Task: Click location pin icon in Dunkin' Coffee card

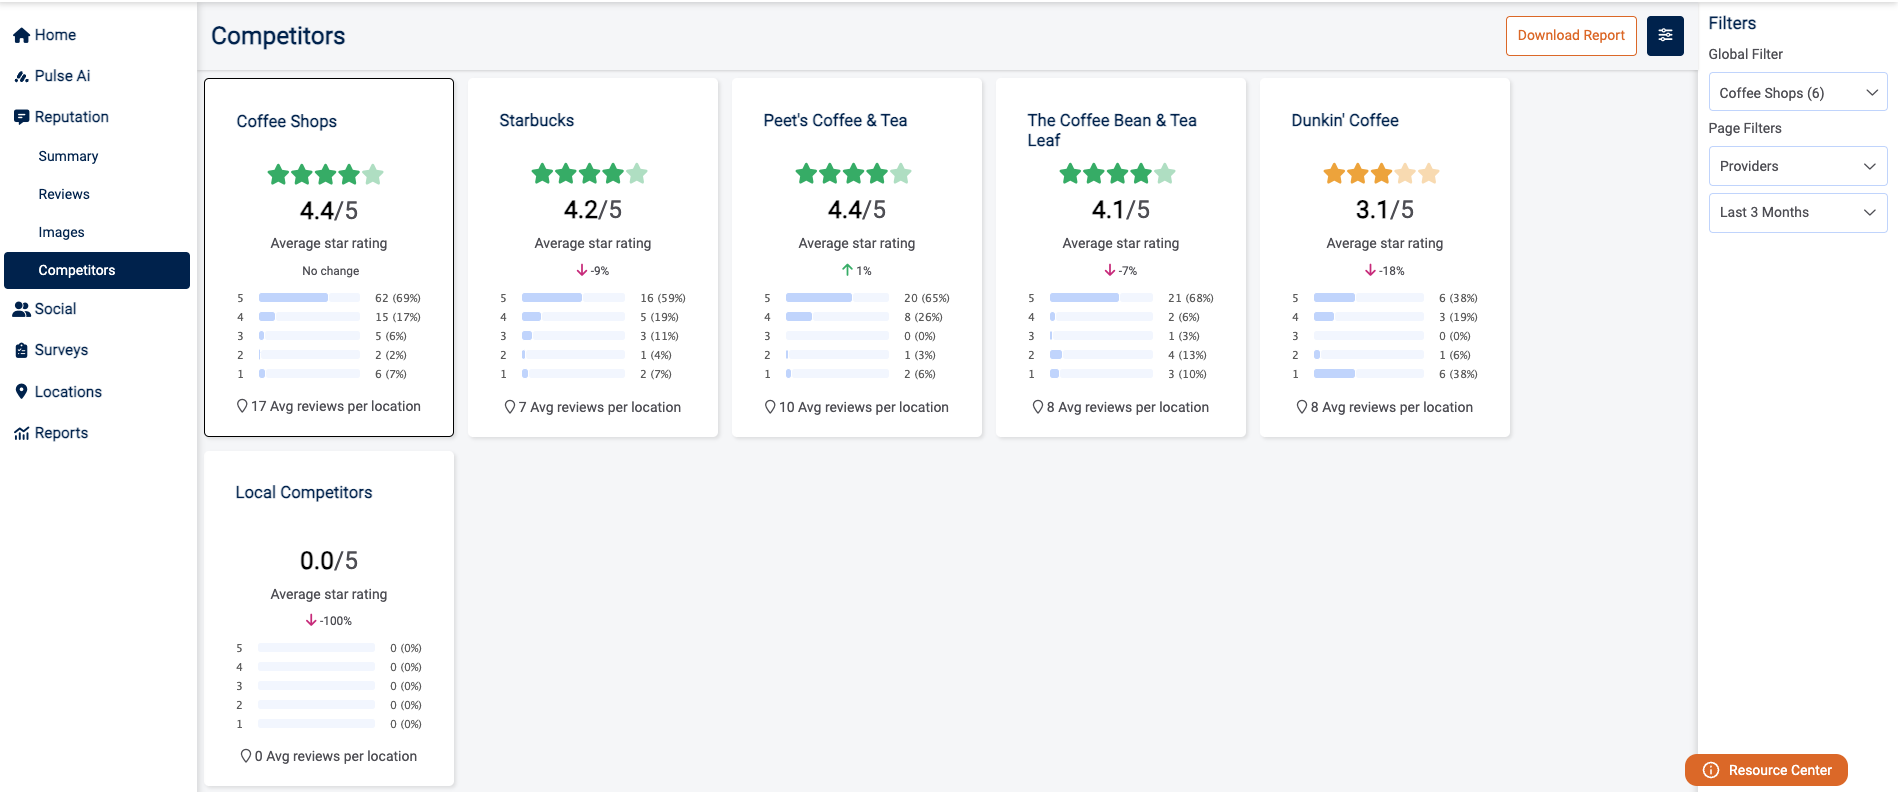Action: tap(1302, 407)
